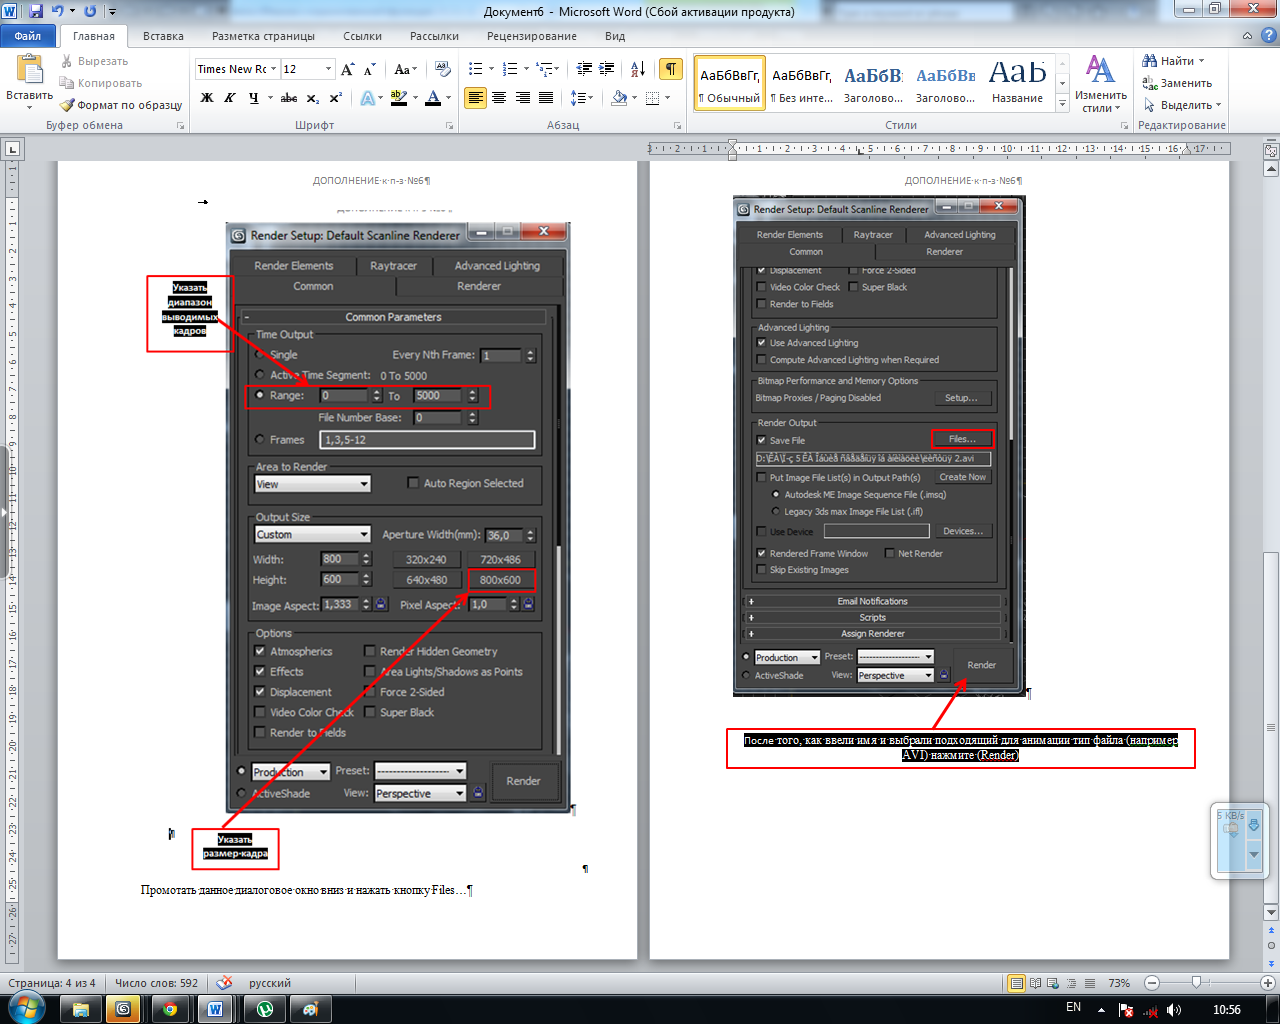
Task: Open the borders dropdown arrow
Action: (x=667, y=98)
